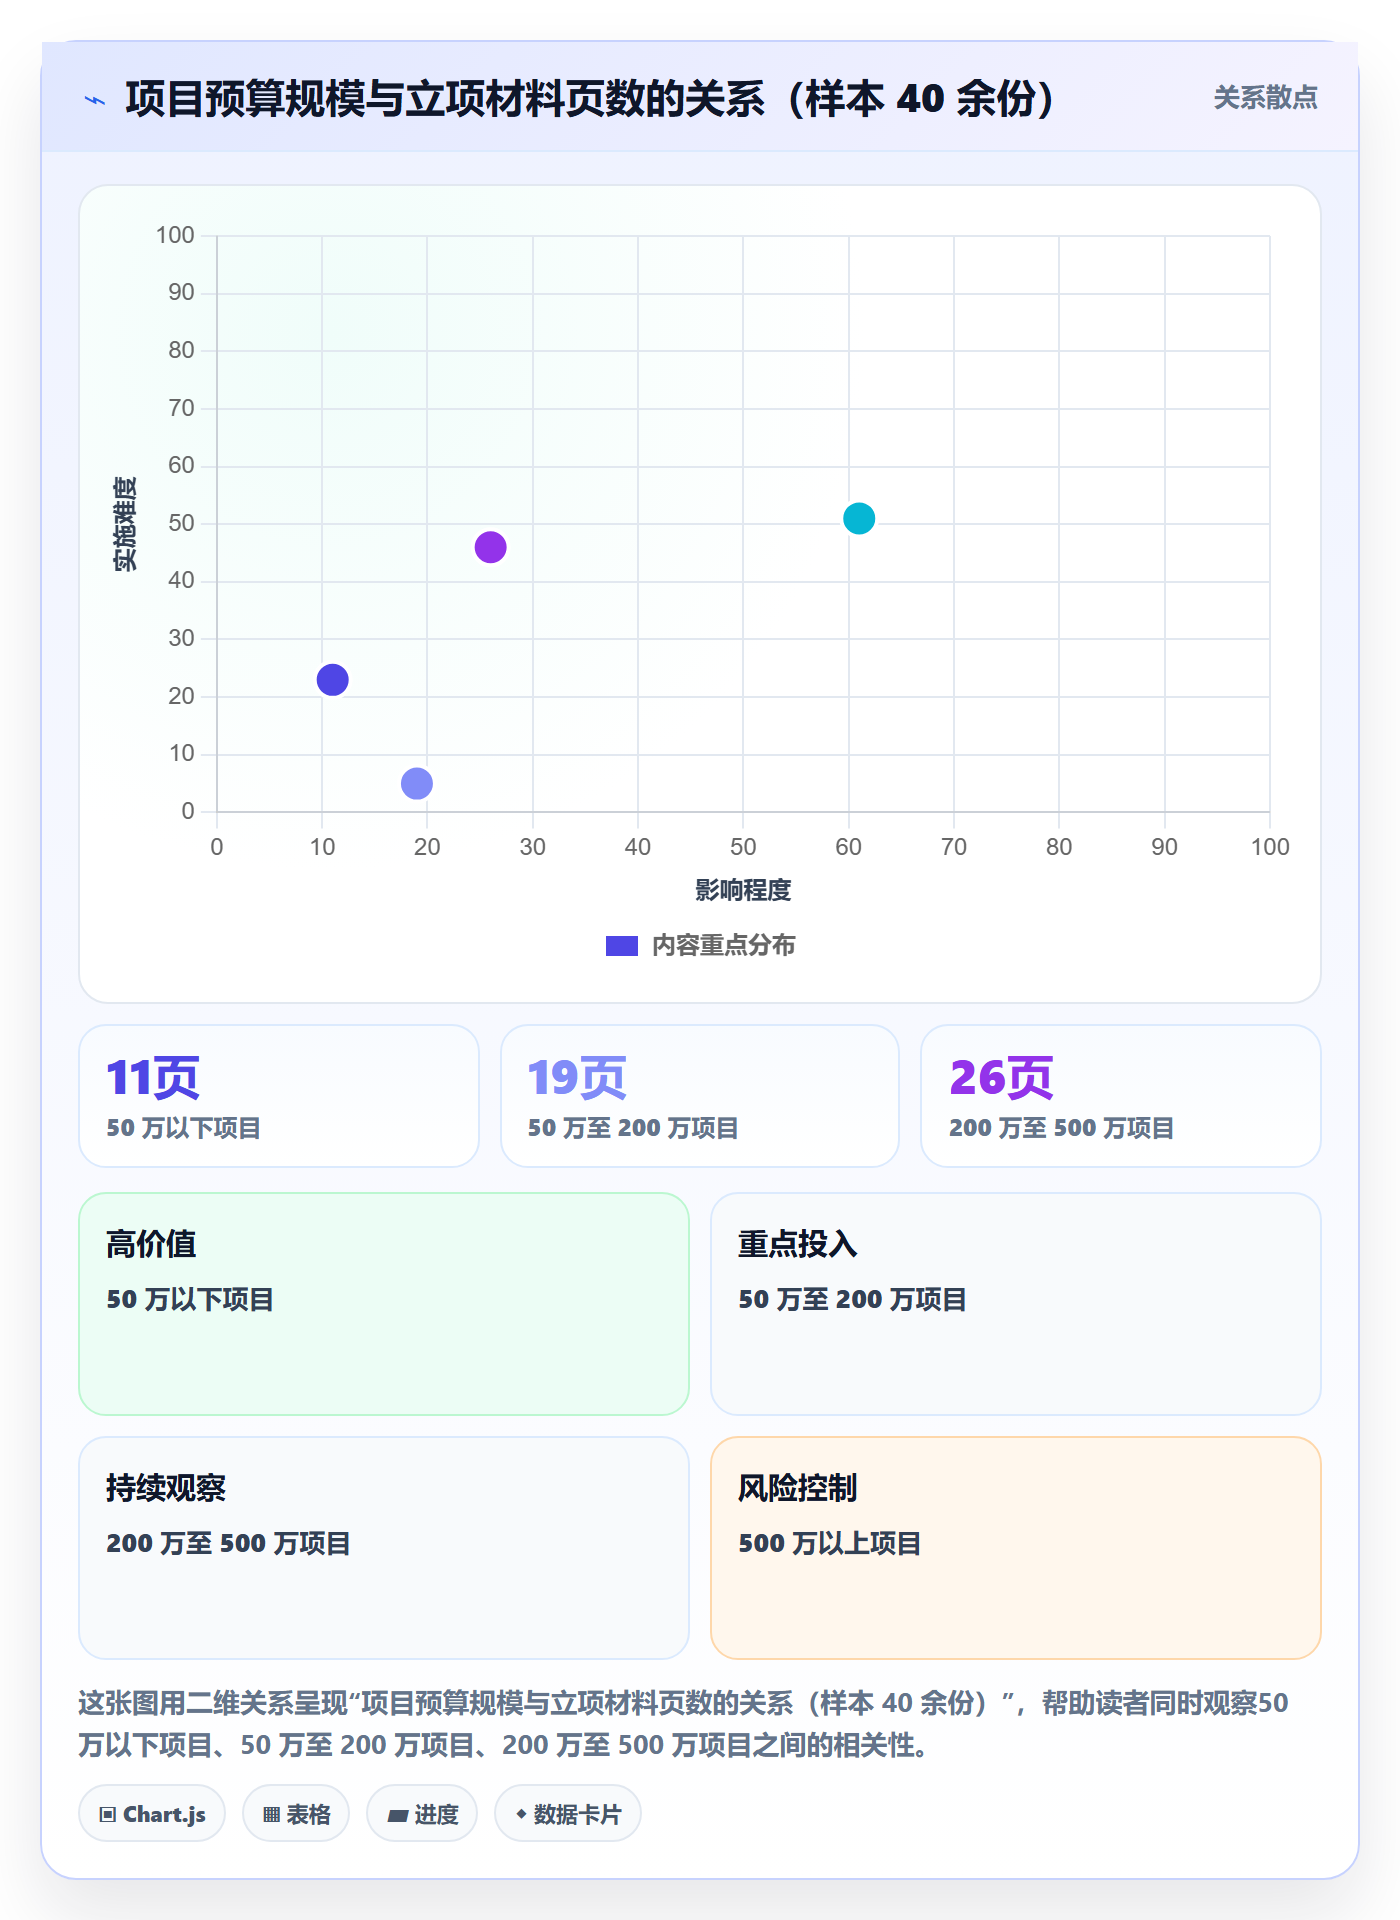Viewport: 1400px width, 1920px height.
Task: Select the 持续观察 quadrant card
Action: click(x=384, y=1548)
